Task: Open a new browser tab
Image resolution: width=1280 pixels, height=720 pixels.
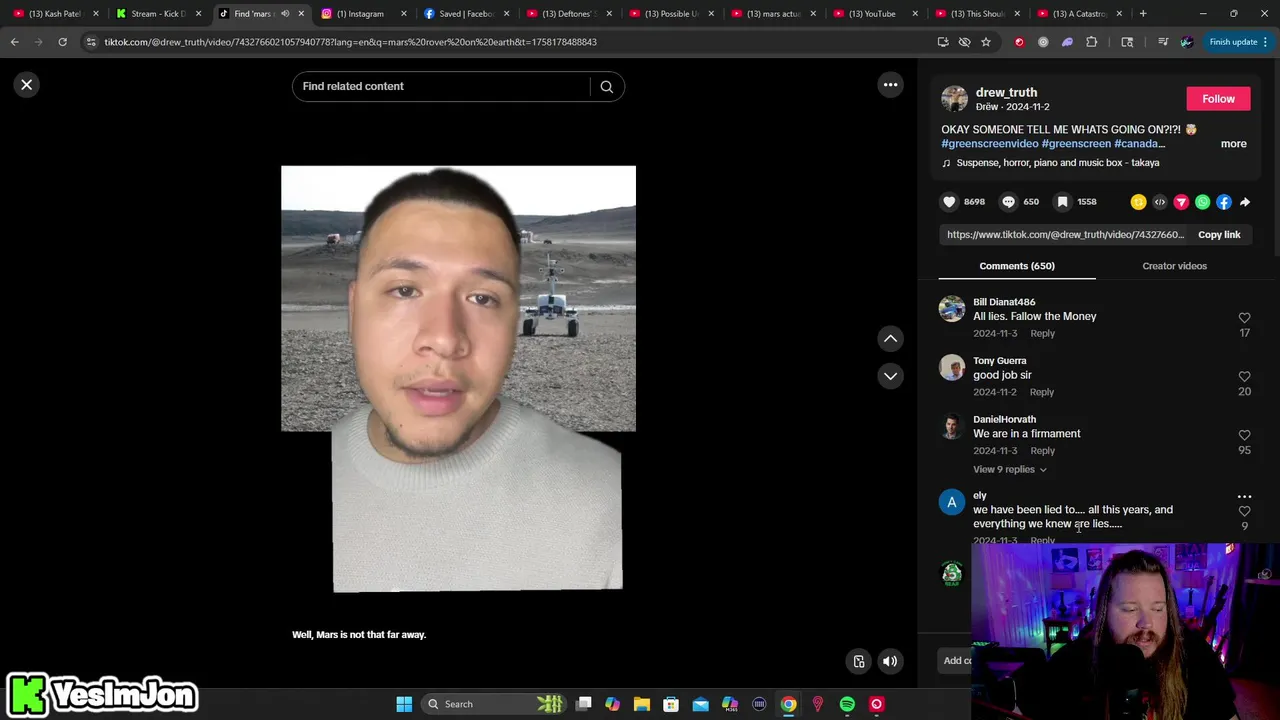Action: [1143, 14]
